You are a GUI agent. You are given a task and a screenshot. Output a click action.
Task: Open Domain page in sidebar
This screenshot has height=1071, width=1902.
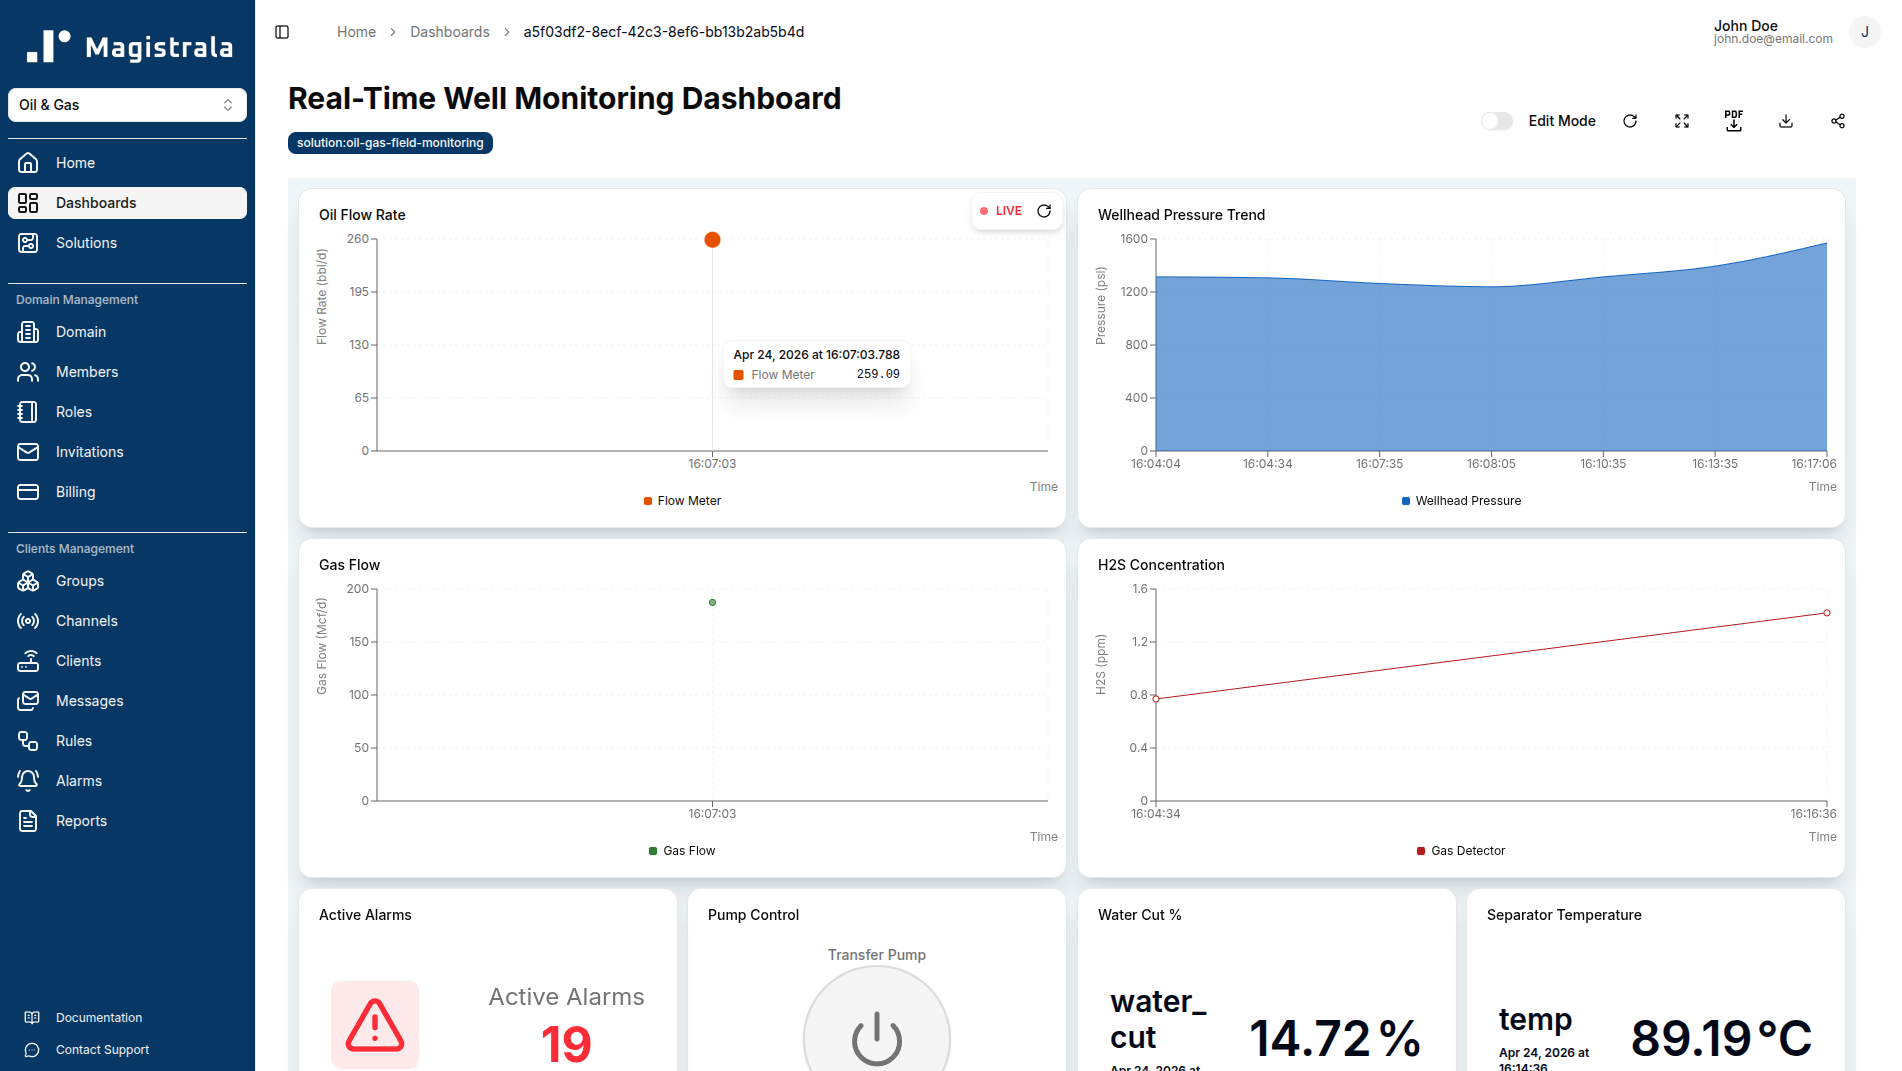[x=127, y=332]
